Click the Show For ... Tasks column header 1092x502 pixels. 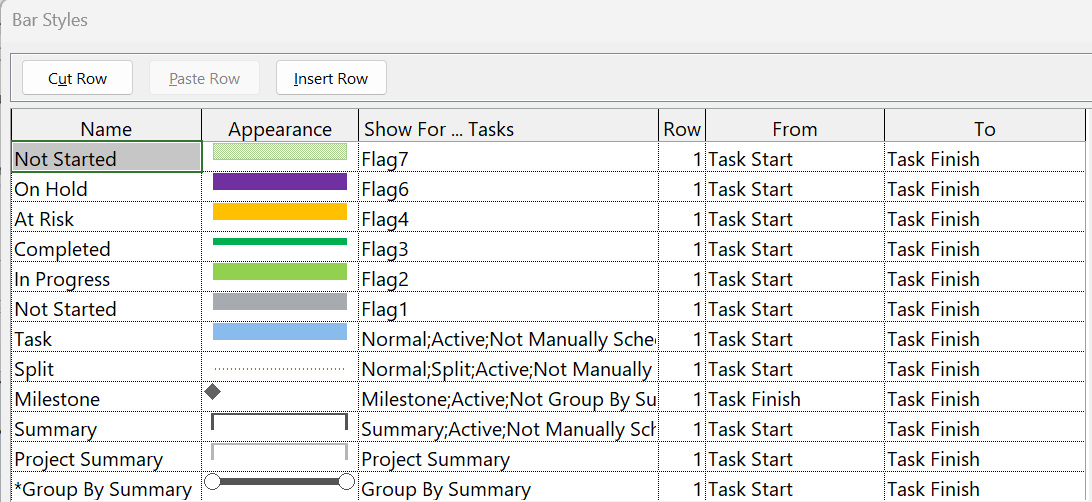508,127
